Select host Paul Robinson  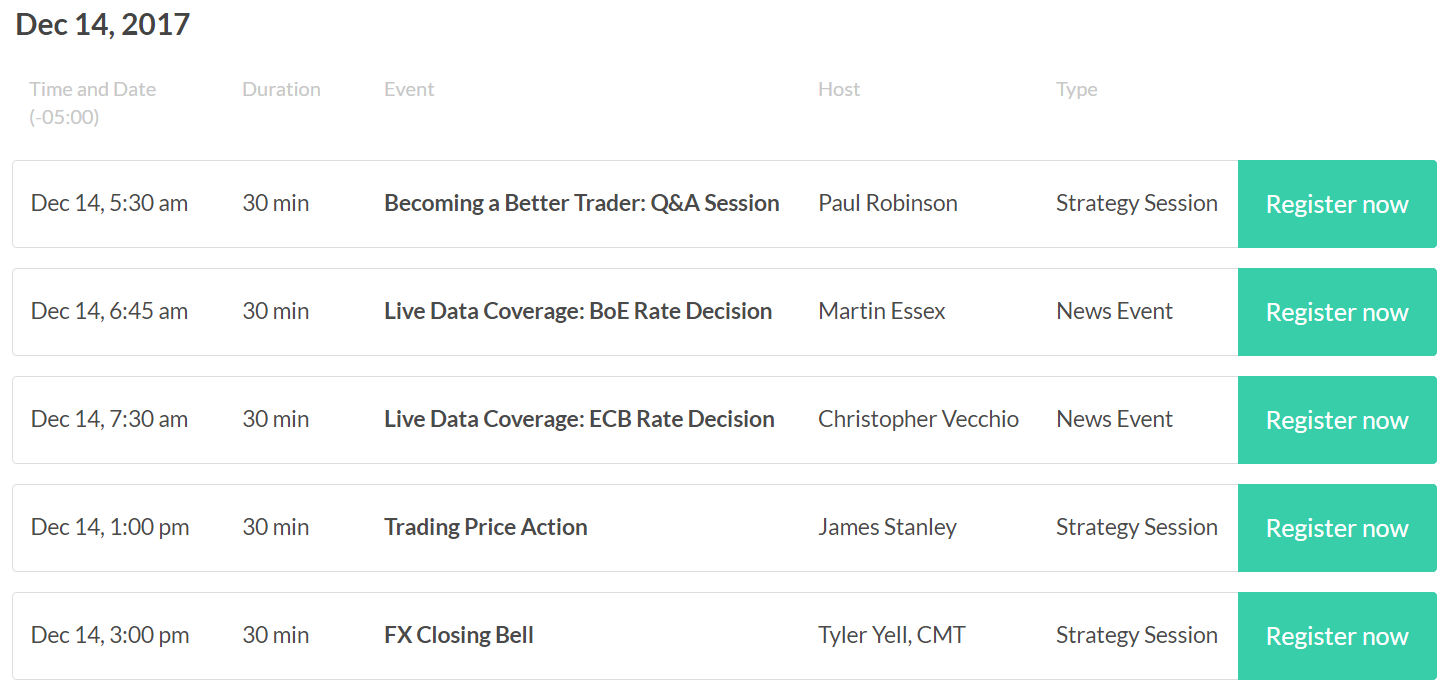(888, 203)
